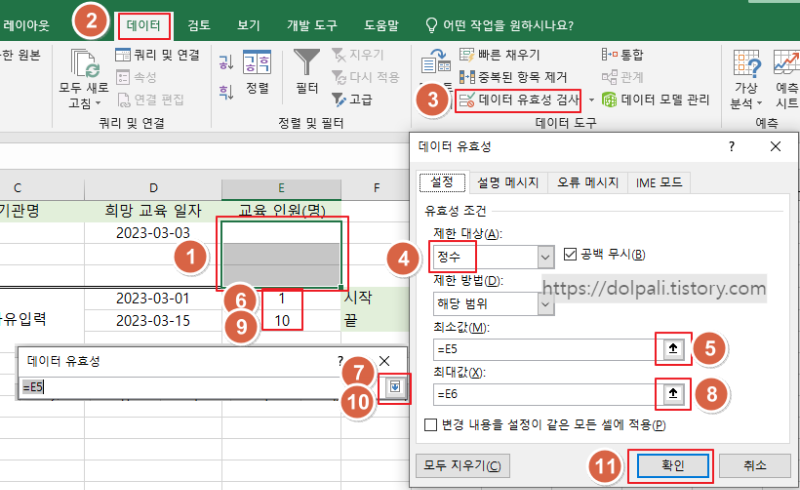Open the 보기 ribbon tab
This screenshot has width=800, height=490.
pyautogui.click(x=248, y=26)
